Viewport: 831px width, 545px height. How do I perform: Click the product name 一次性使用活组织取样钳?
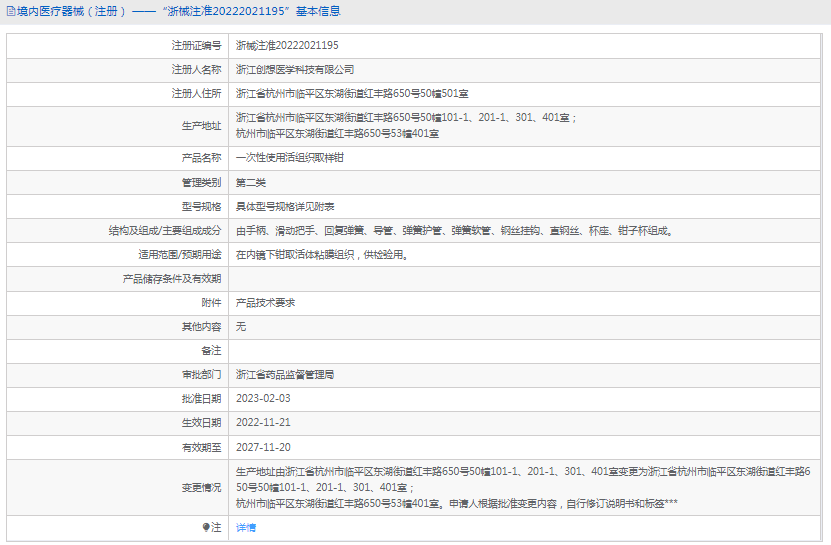coord(290,157)
